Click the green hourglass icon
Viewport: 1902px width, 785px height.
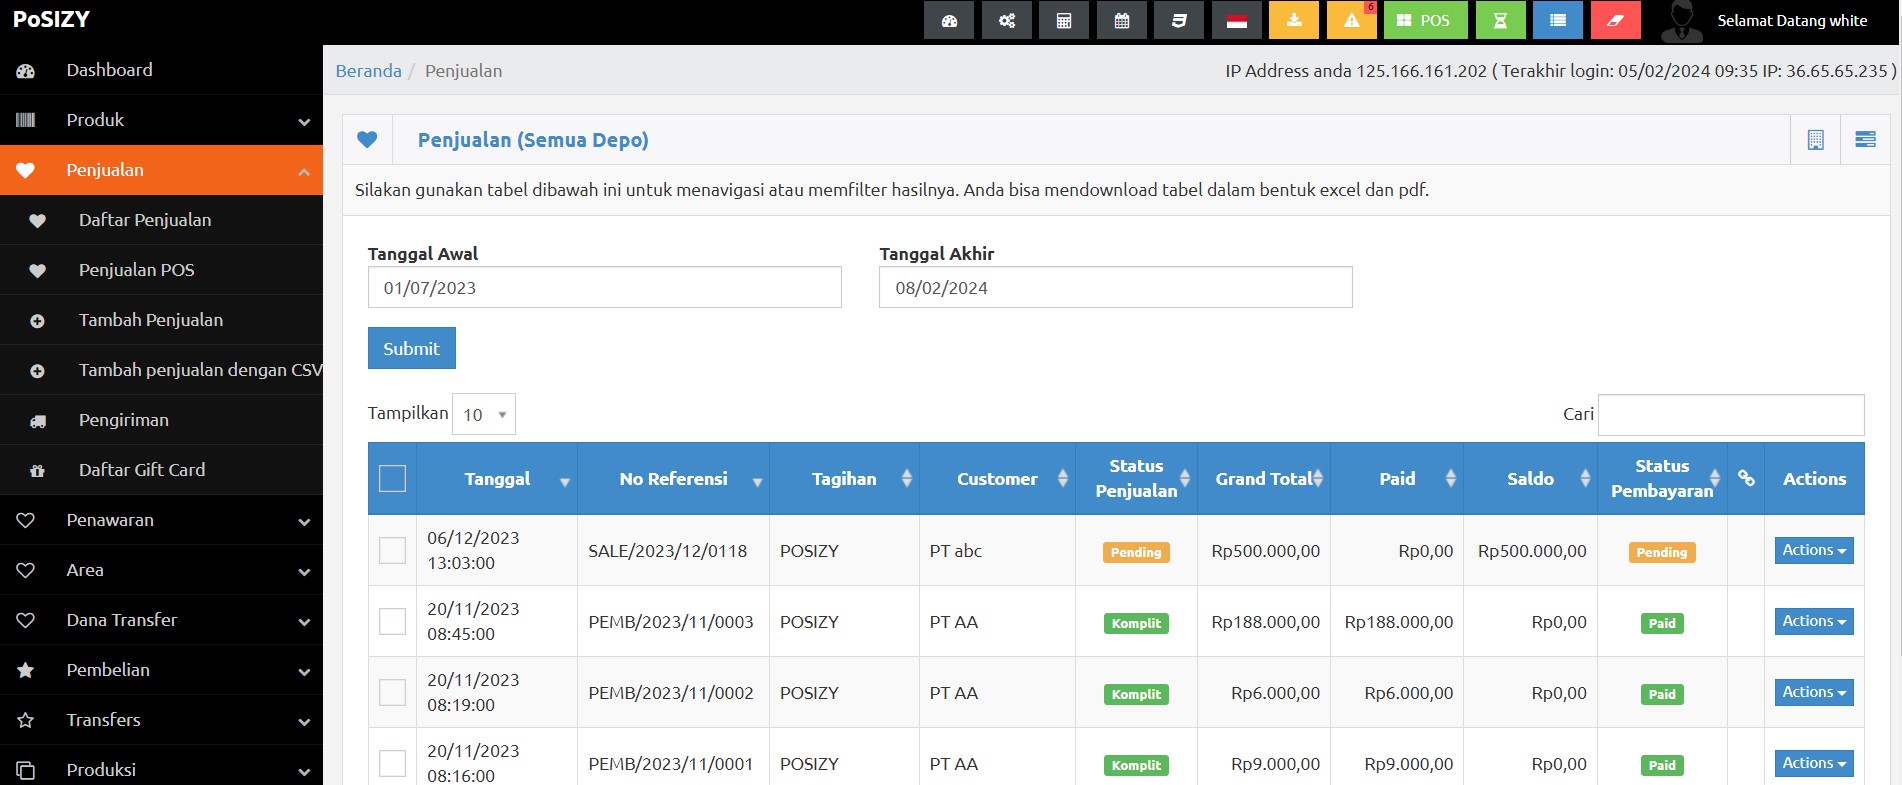click(1500, 21)
